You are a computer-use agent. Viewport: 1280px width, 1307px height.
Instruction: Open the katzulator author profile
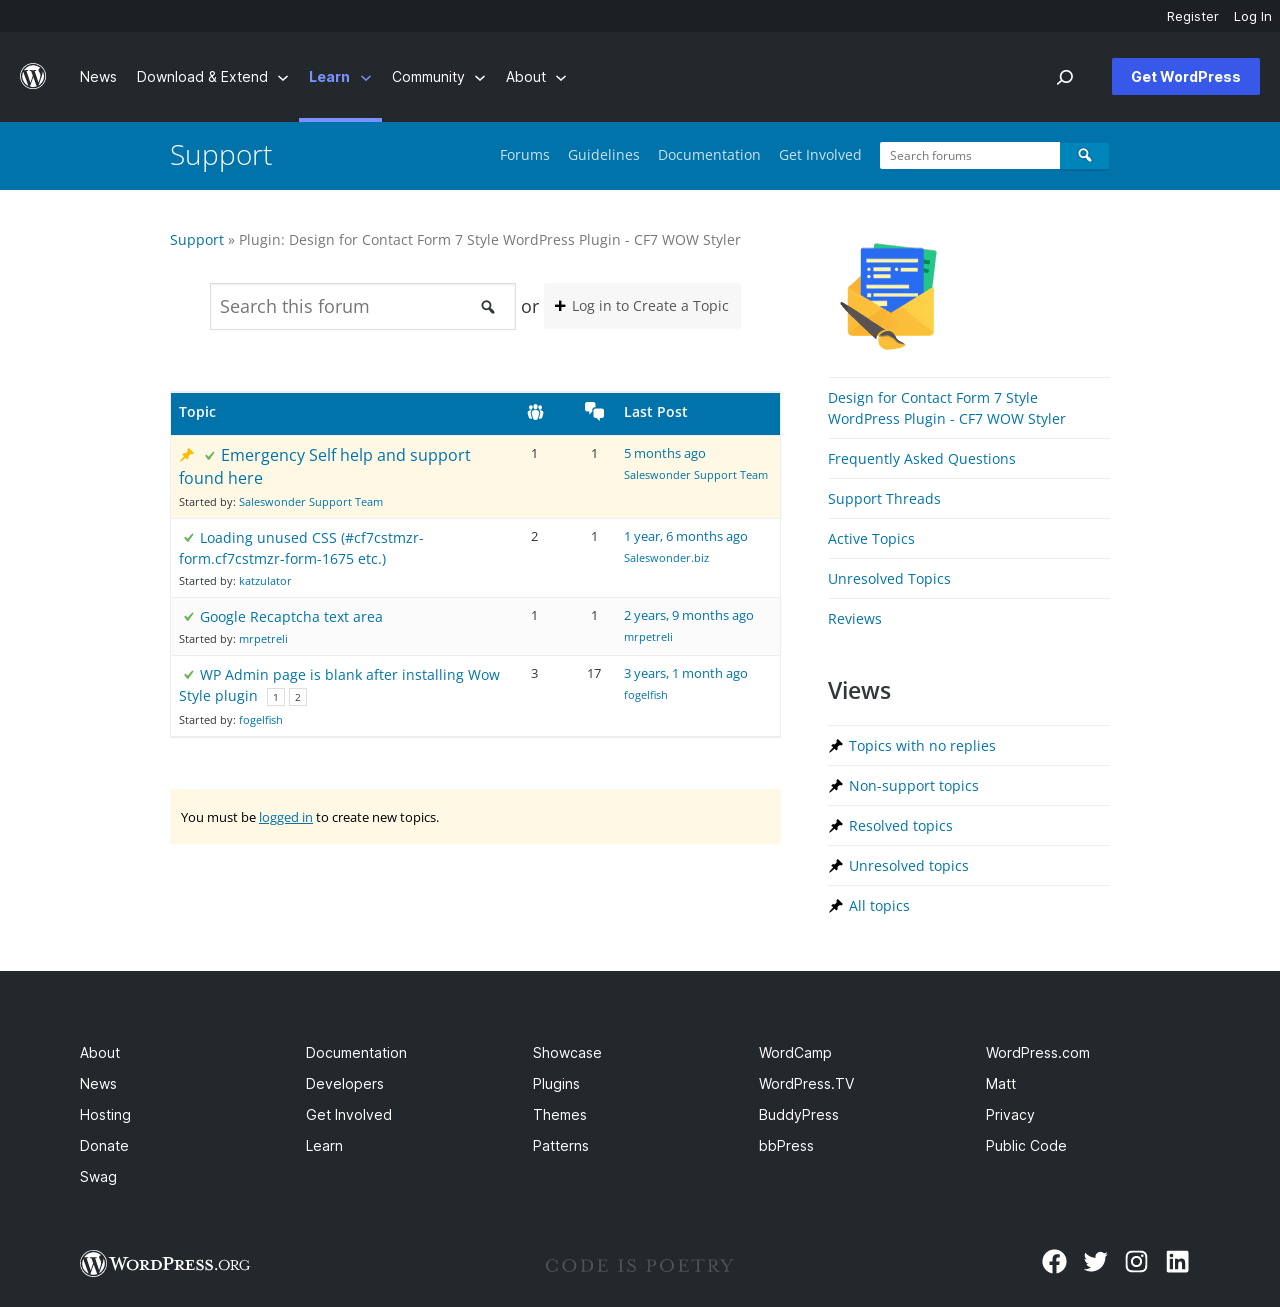click(x=265, y=581)
